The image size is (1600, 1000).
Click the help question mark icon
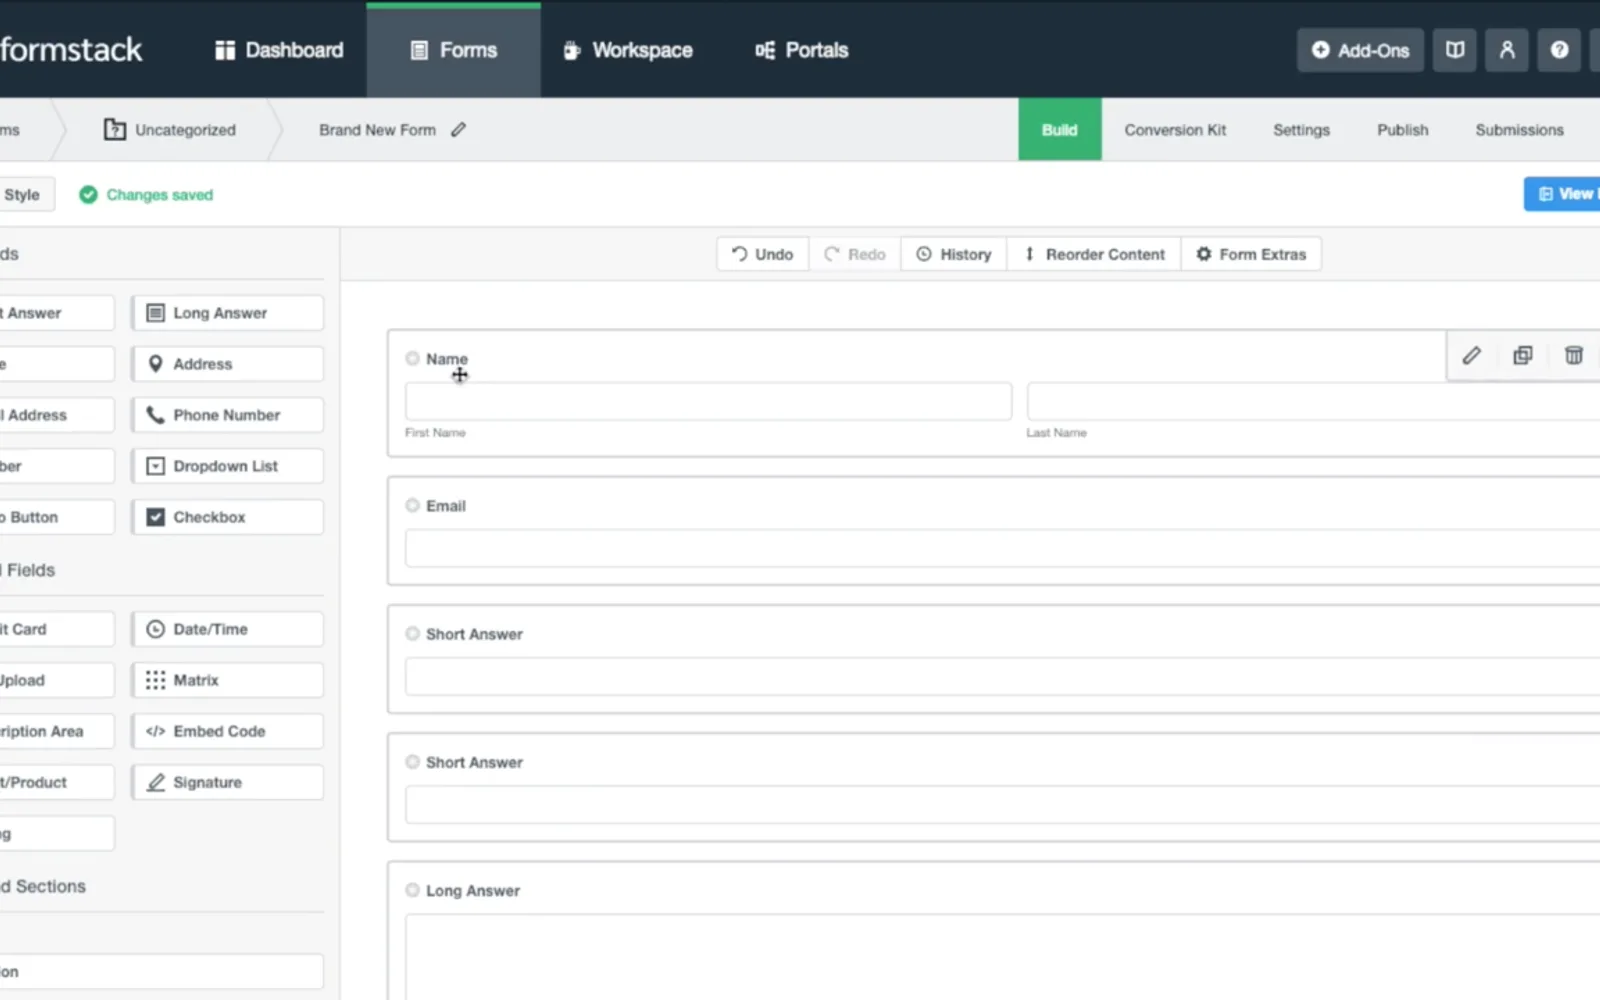click(x=1559, y=50)
